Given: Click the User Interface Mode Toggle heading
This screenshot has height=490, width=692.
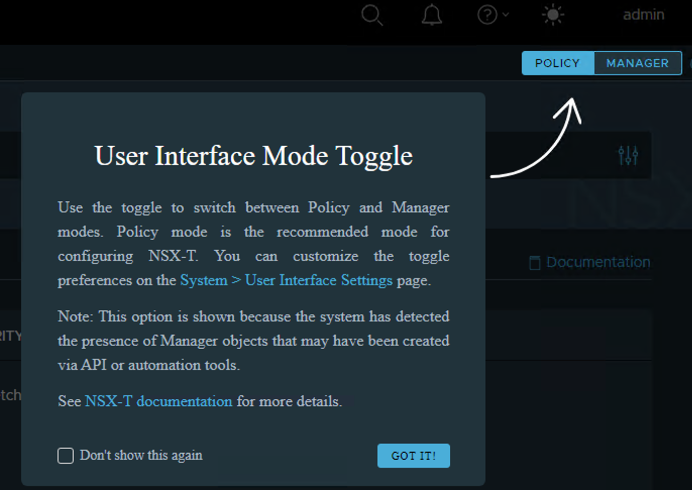Looking at the screenshot, I should (254, 156).
